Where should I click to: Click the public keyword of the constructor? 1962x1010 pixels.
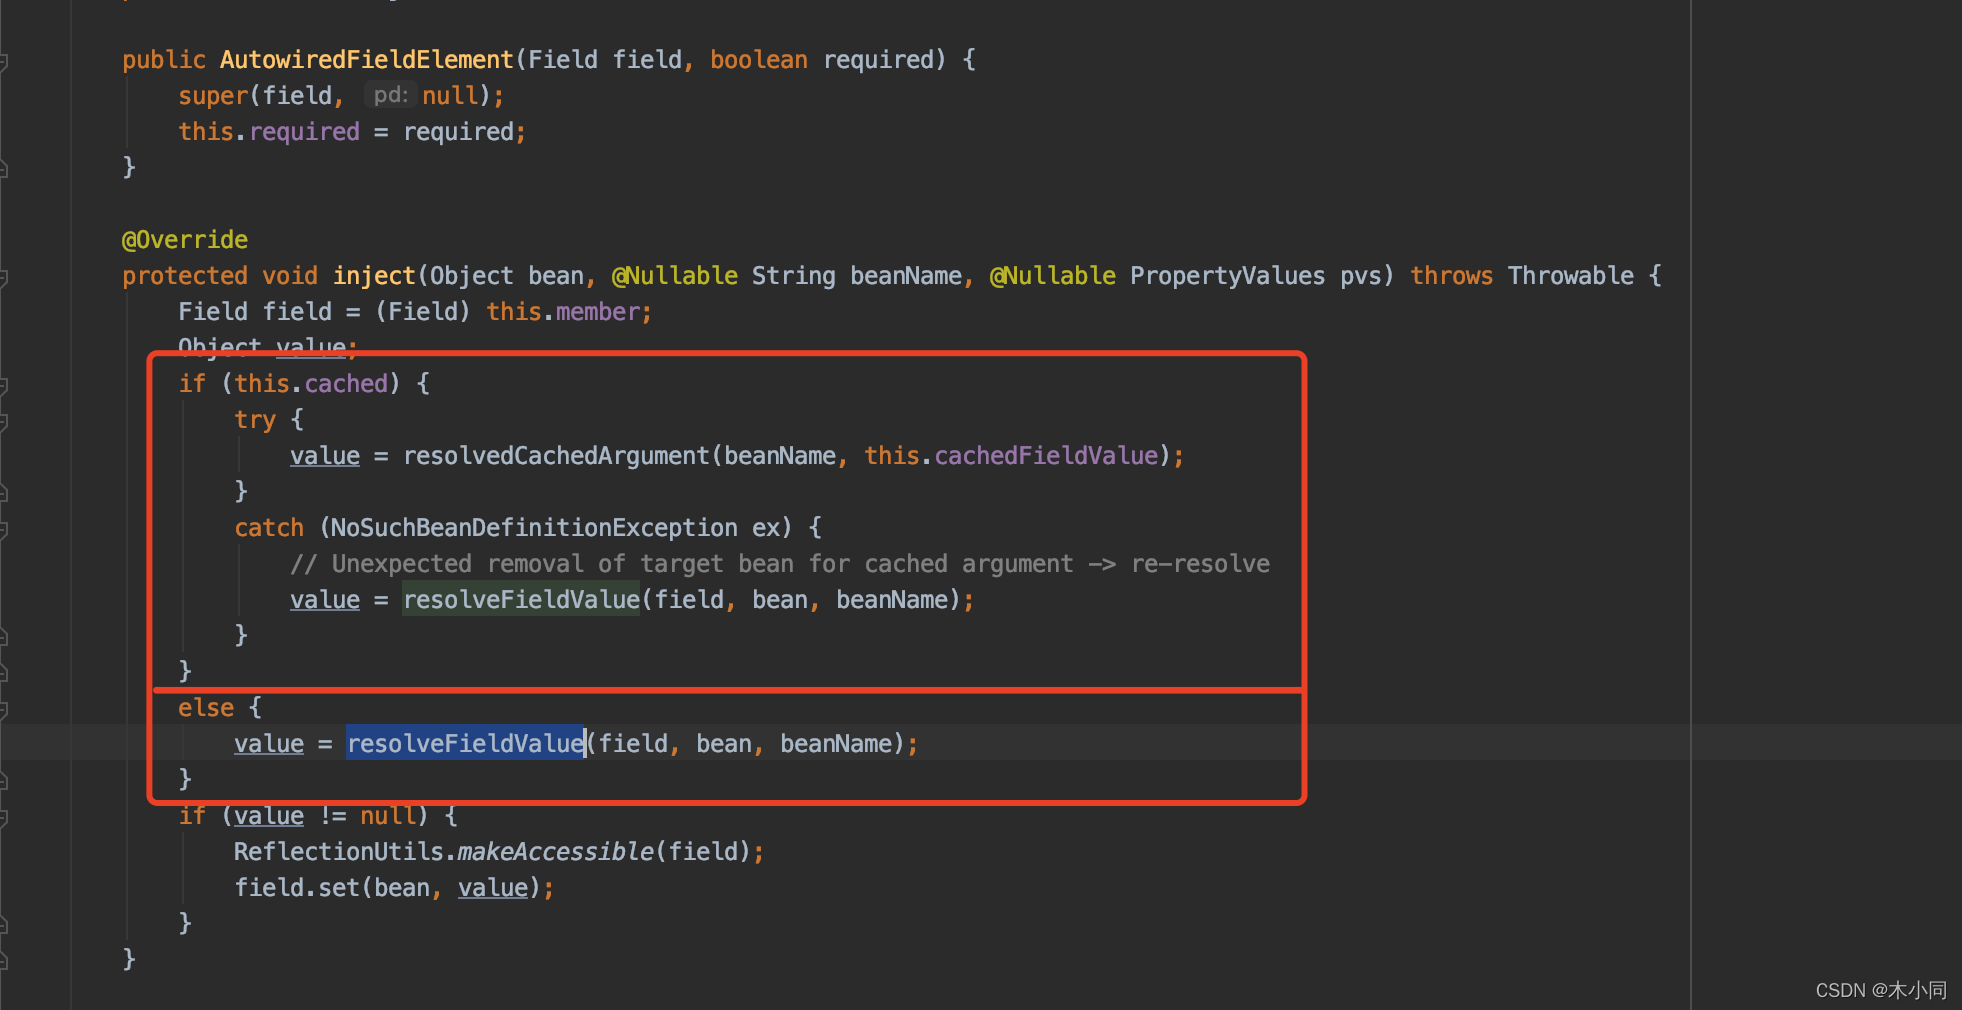(x=164, y=60)
